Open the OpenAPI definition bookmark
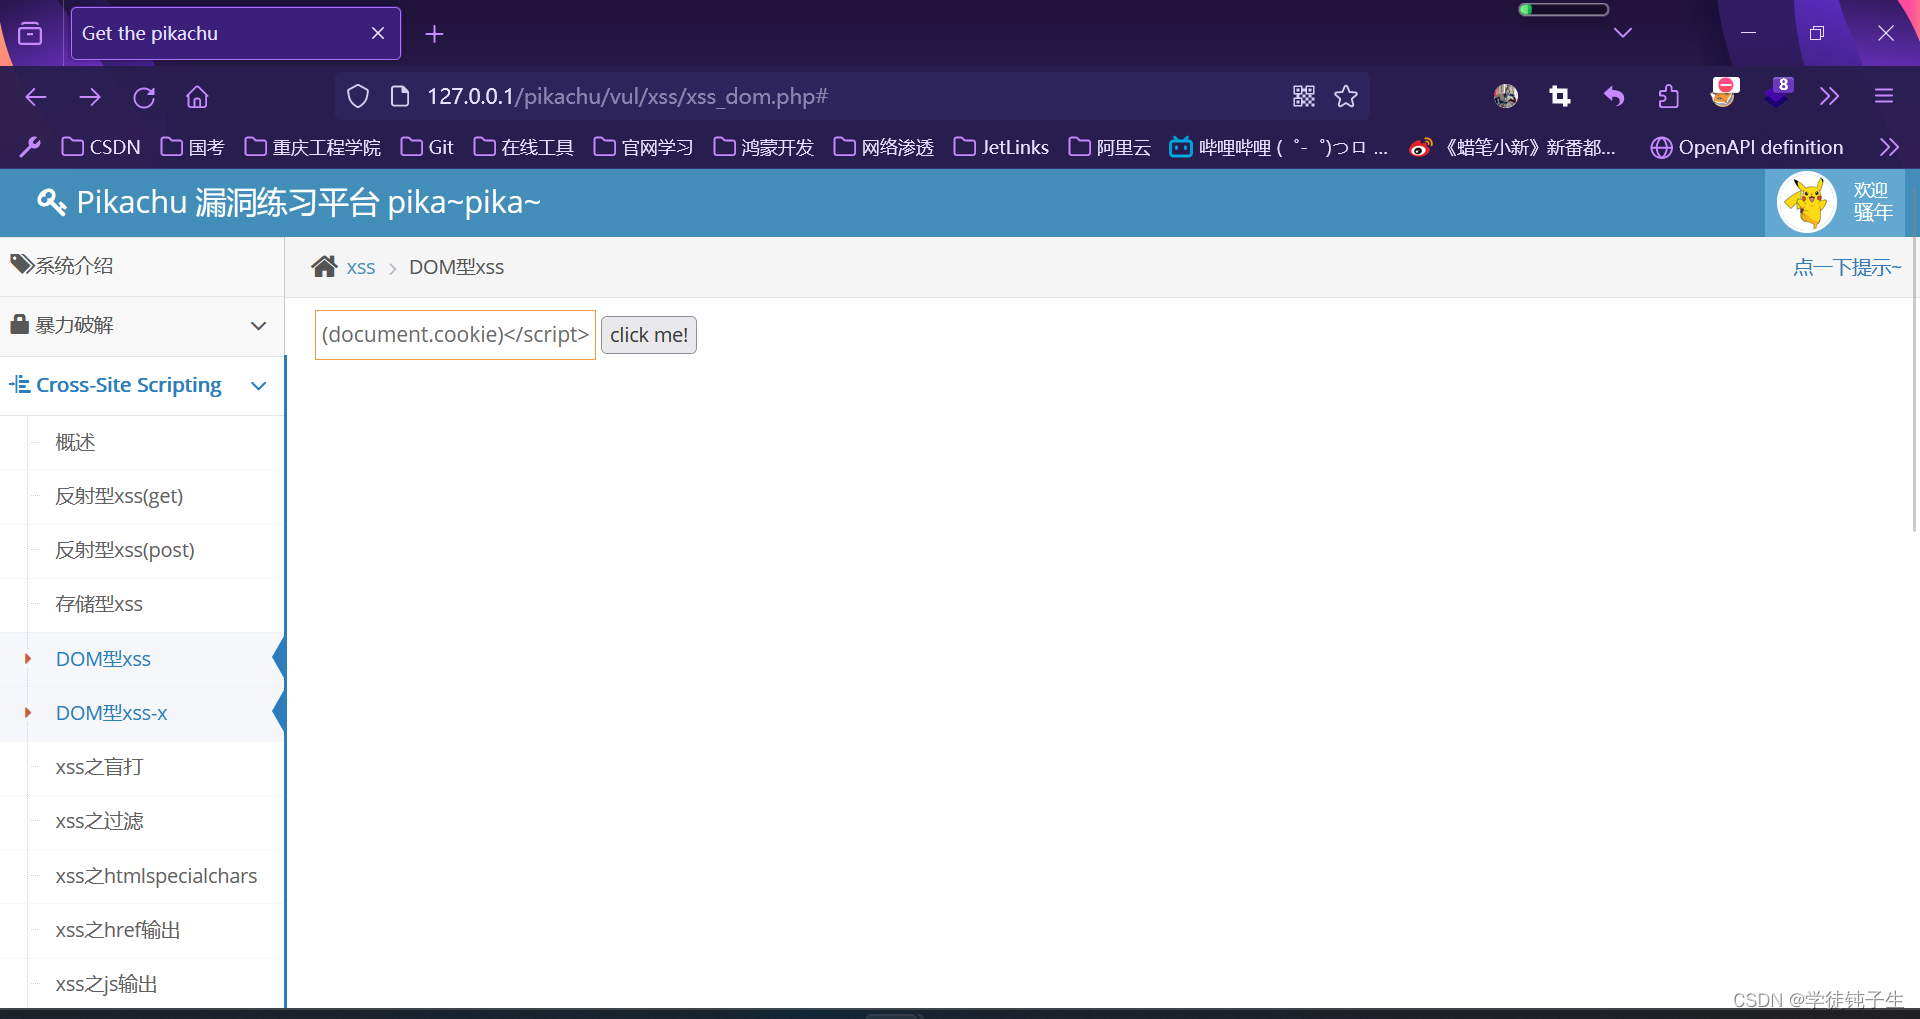The image size is (1920, 1019). tap(1746, 147)
